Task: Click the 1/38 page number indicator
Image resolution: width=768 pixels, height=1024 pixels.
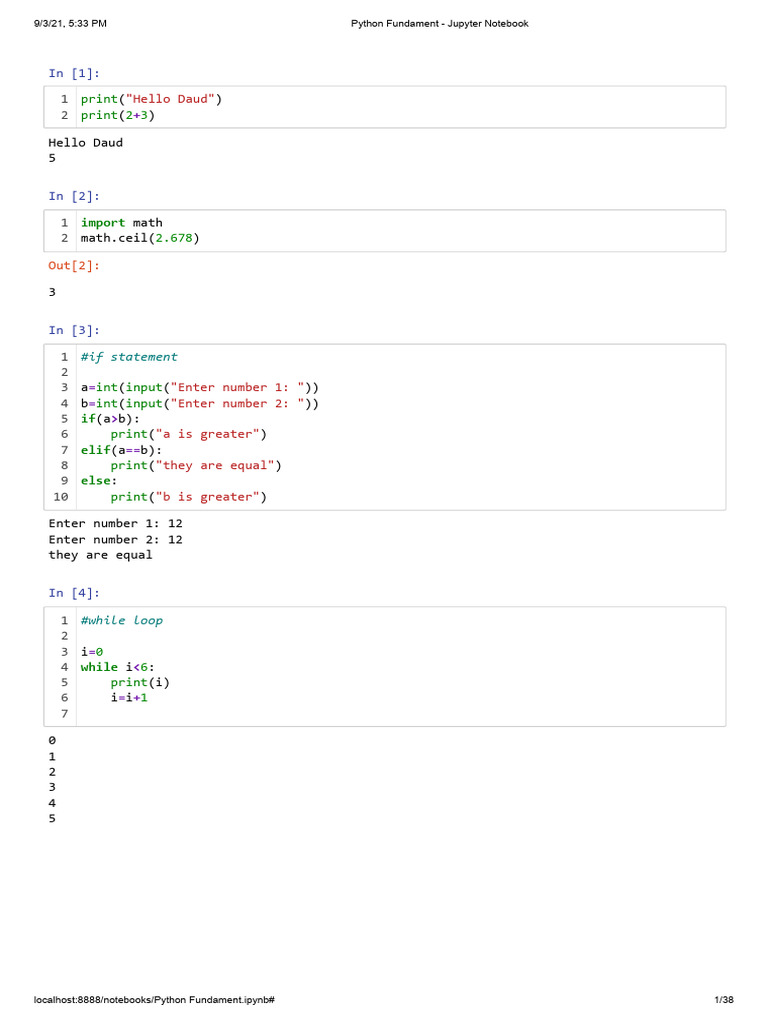Action: tap(724, 1000)
